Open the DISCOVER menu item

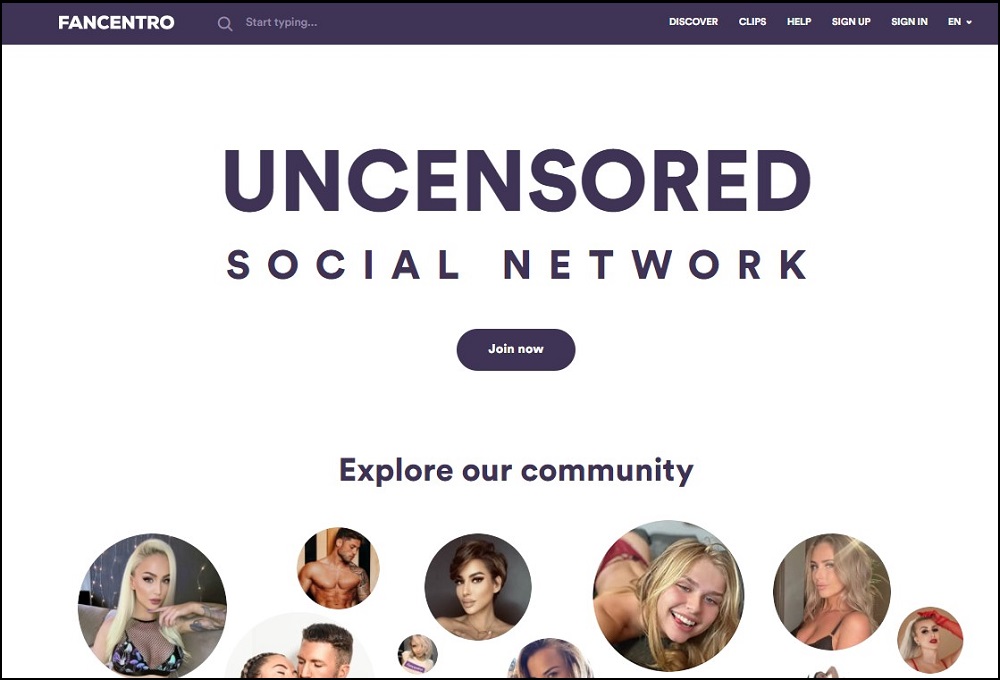[693, 22]
